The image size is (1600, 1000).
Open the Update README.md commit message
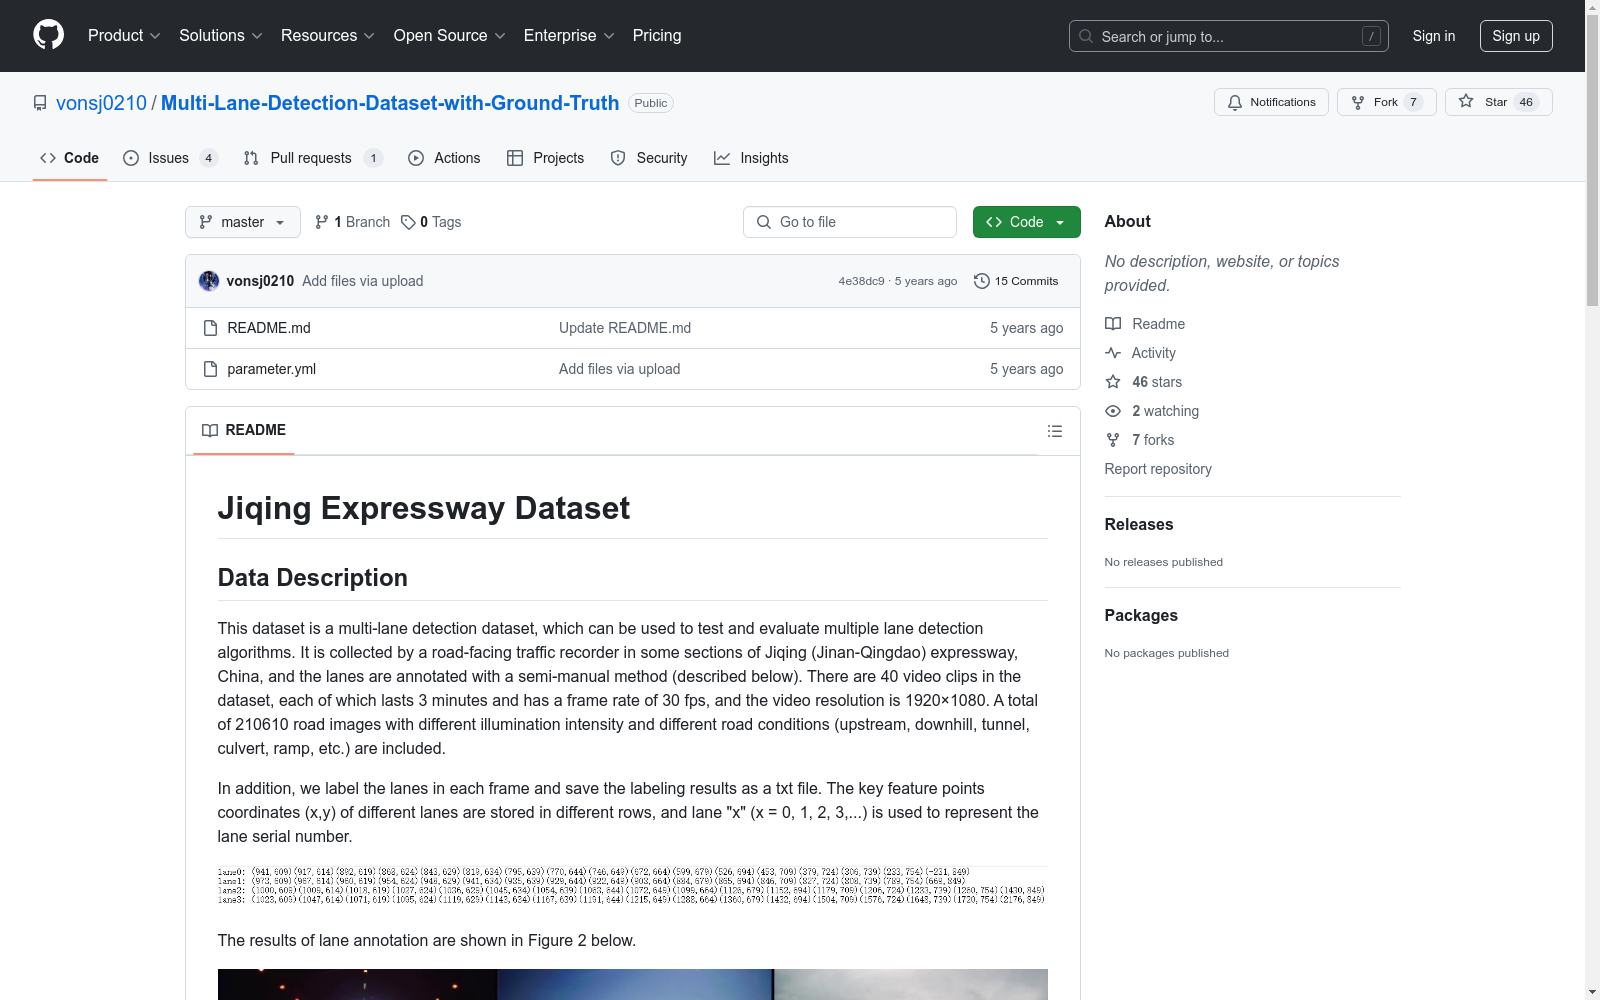point(625,328)
